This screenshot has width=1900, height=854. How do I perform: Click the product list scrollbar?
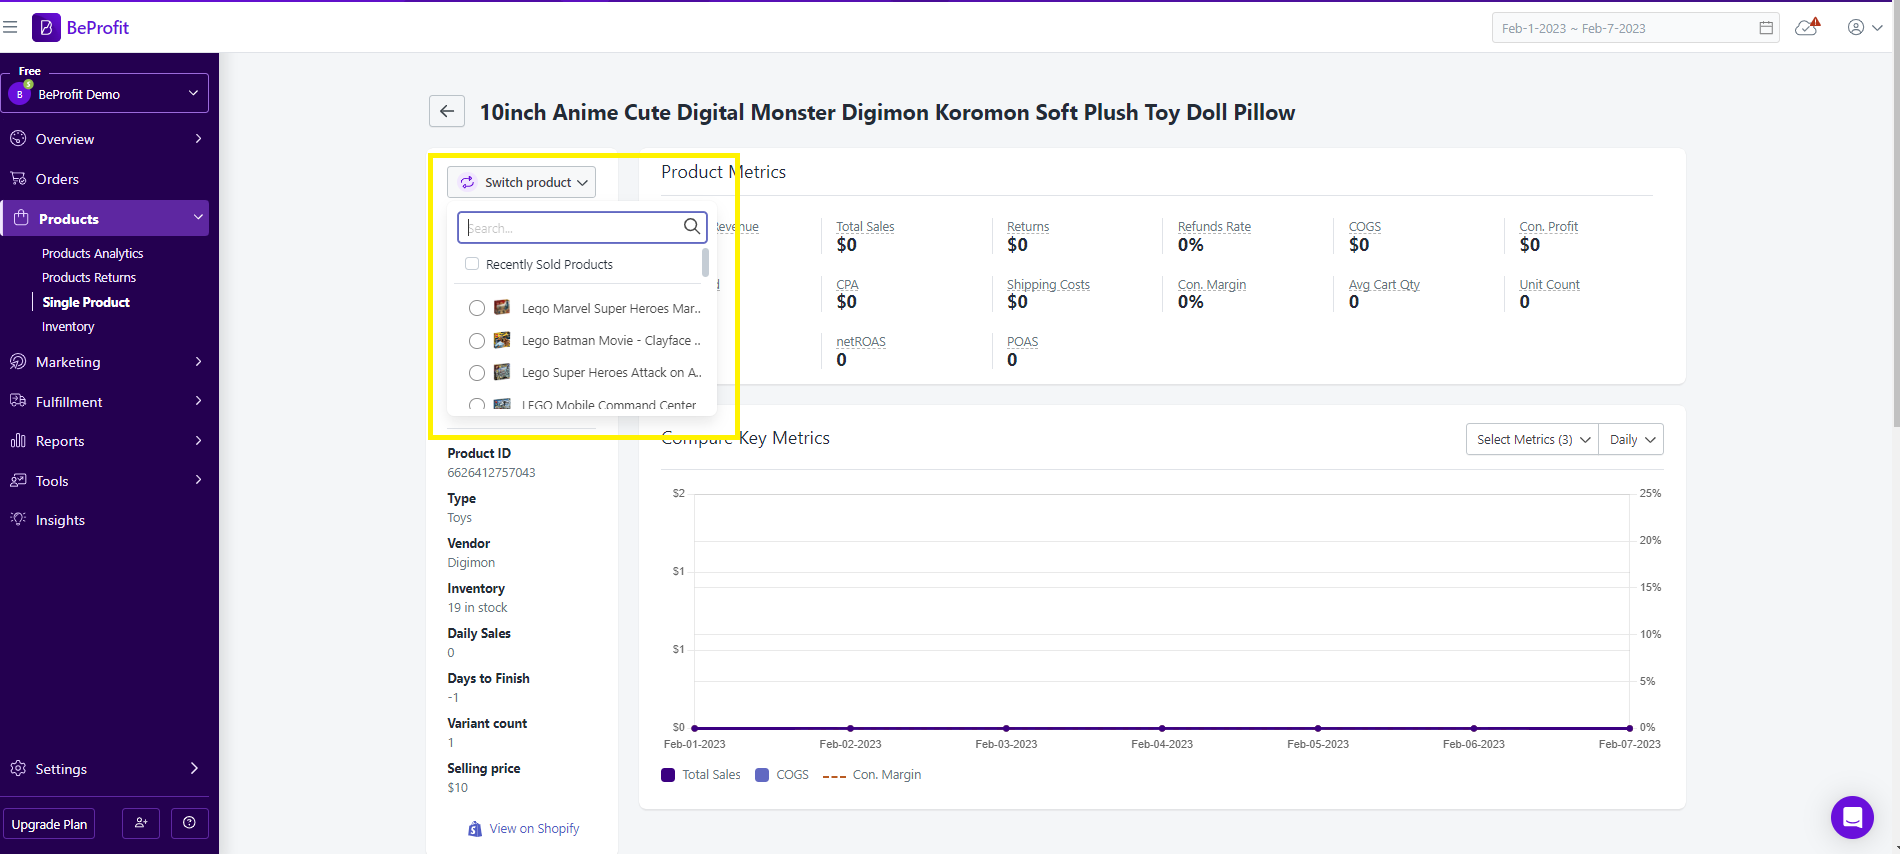tap(705, 263)
